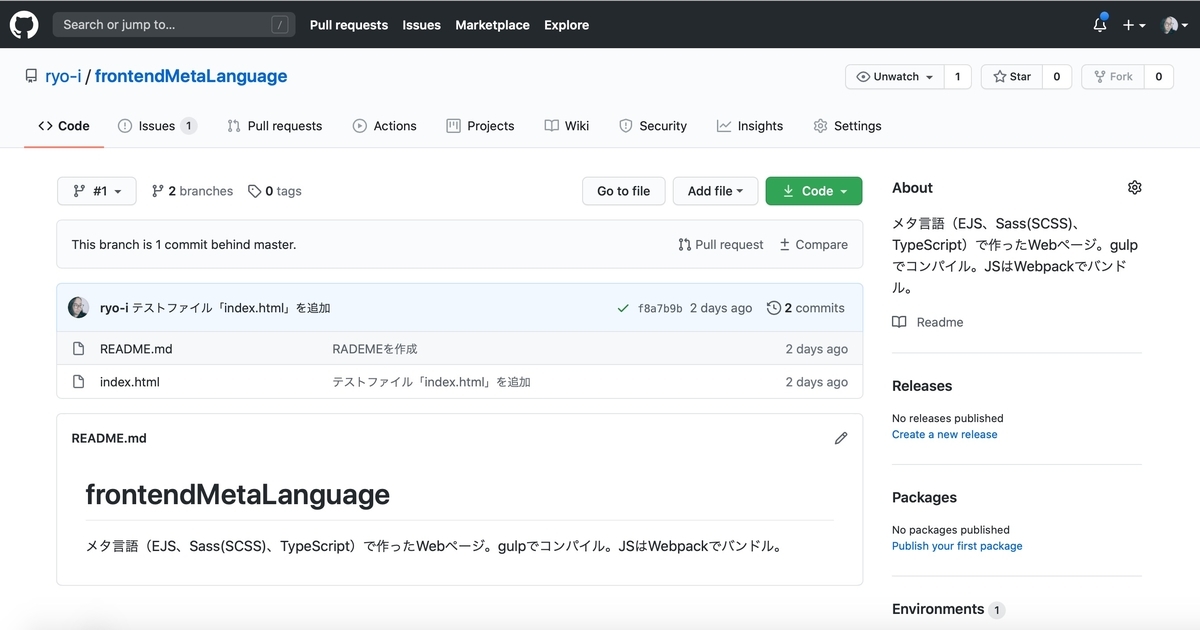Open the index.html file
The image size is (1200, 630).
[x=130, y=382]
